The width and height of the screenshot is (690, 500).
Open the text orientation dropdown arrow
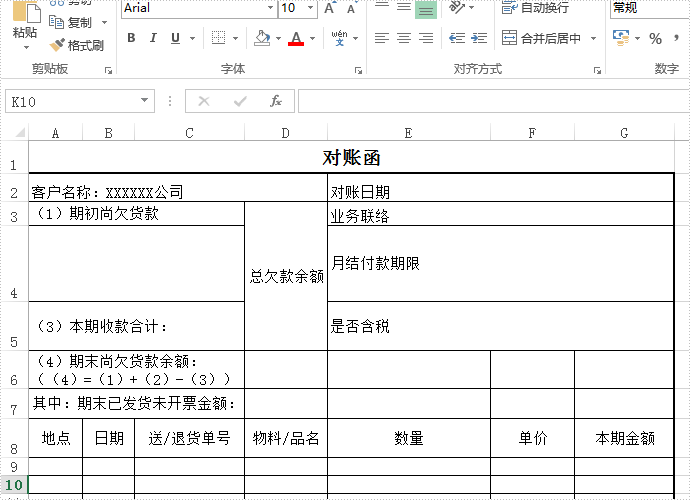472,7
